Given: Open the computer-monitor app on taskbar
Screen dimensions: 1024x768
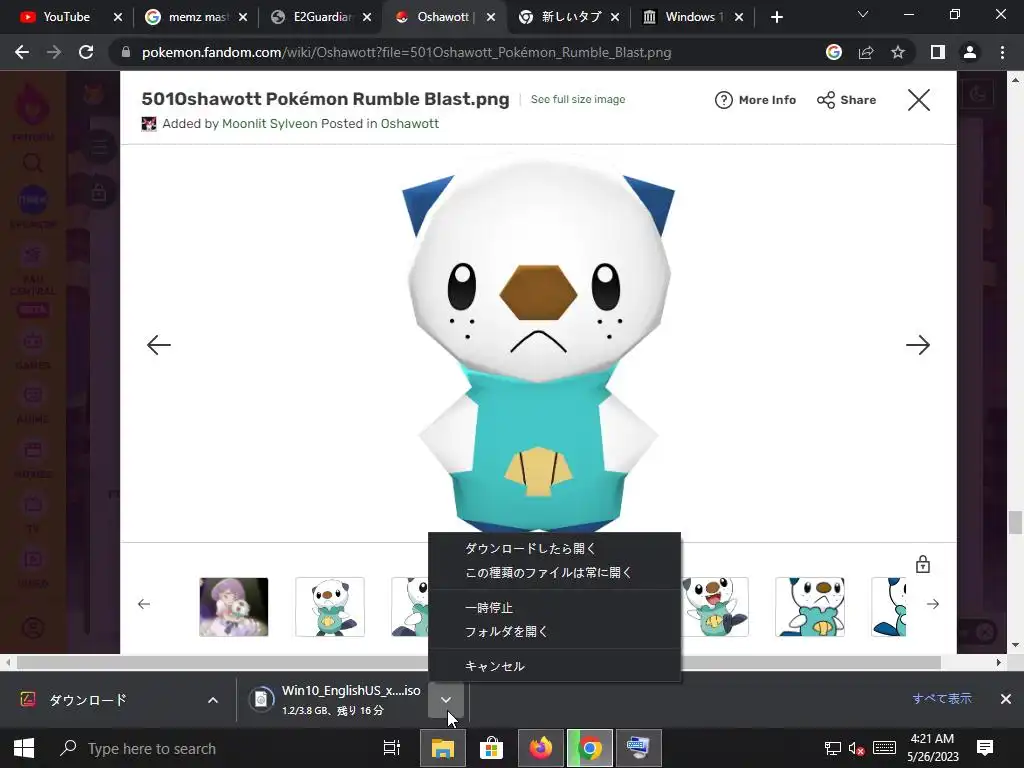Looking at the screenshot, I should click(x=639, y=748).
